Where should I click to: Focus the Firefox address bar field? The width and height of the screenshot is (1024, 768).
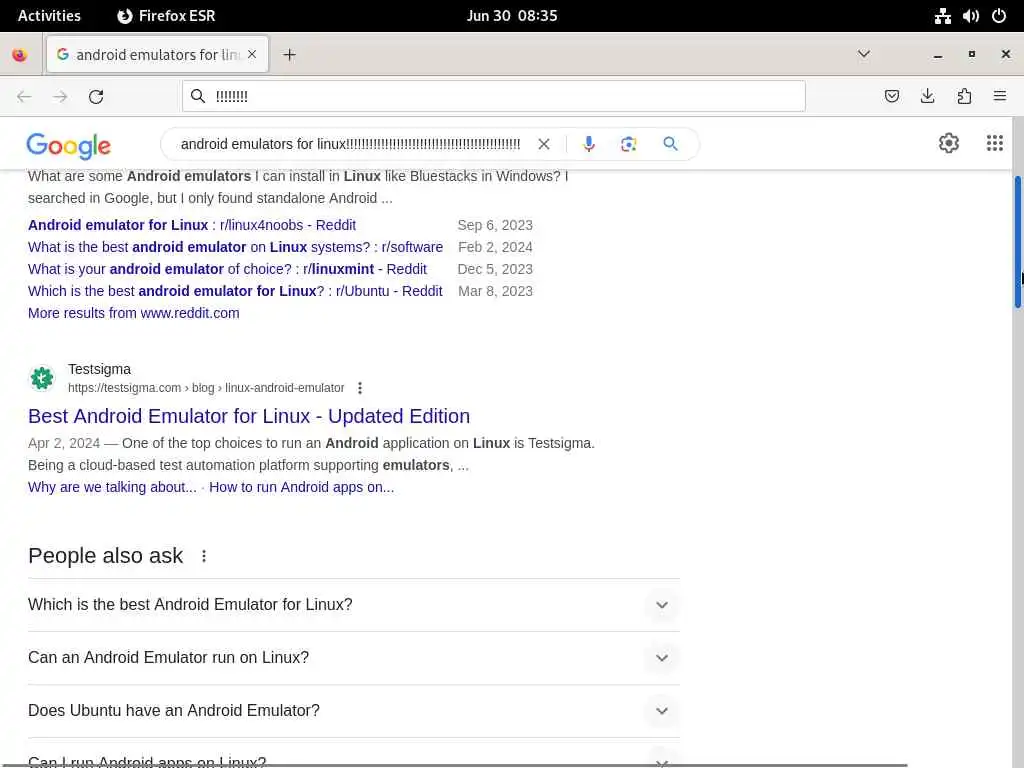click(x=494, y=97)
